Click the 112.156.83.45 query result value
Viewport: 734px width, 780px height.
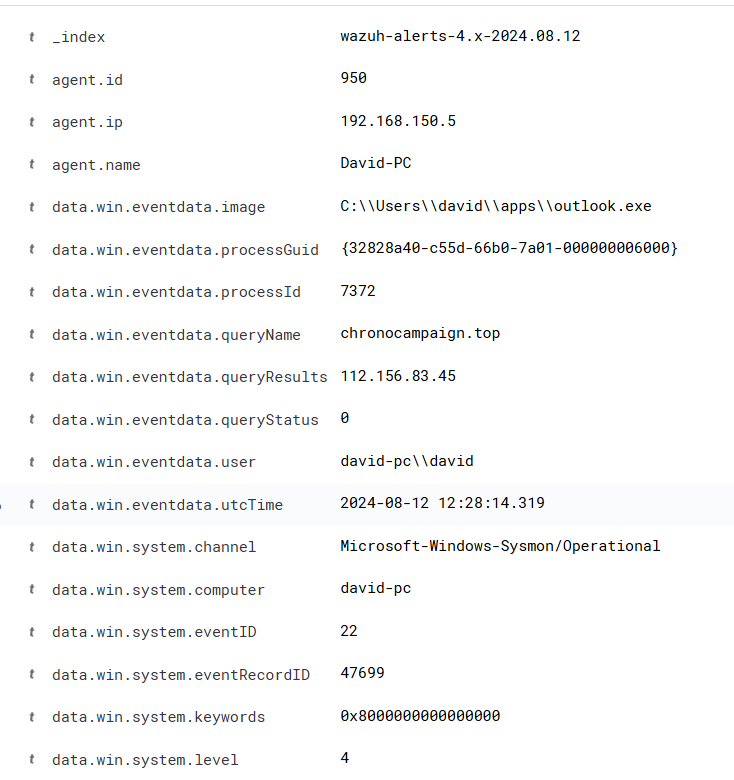pyautogui.click(x=398, y=376)
